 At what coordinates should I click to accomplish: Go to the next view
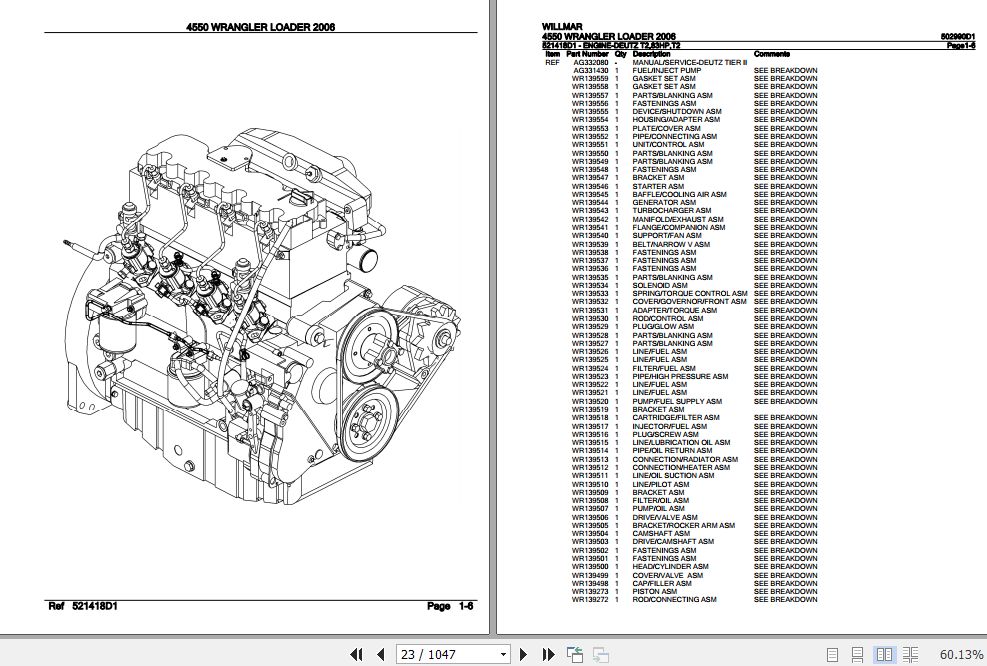click(599, 653)
